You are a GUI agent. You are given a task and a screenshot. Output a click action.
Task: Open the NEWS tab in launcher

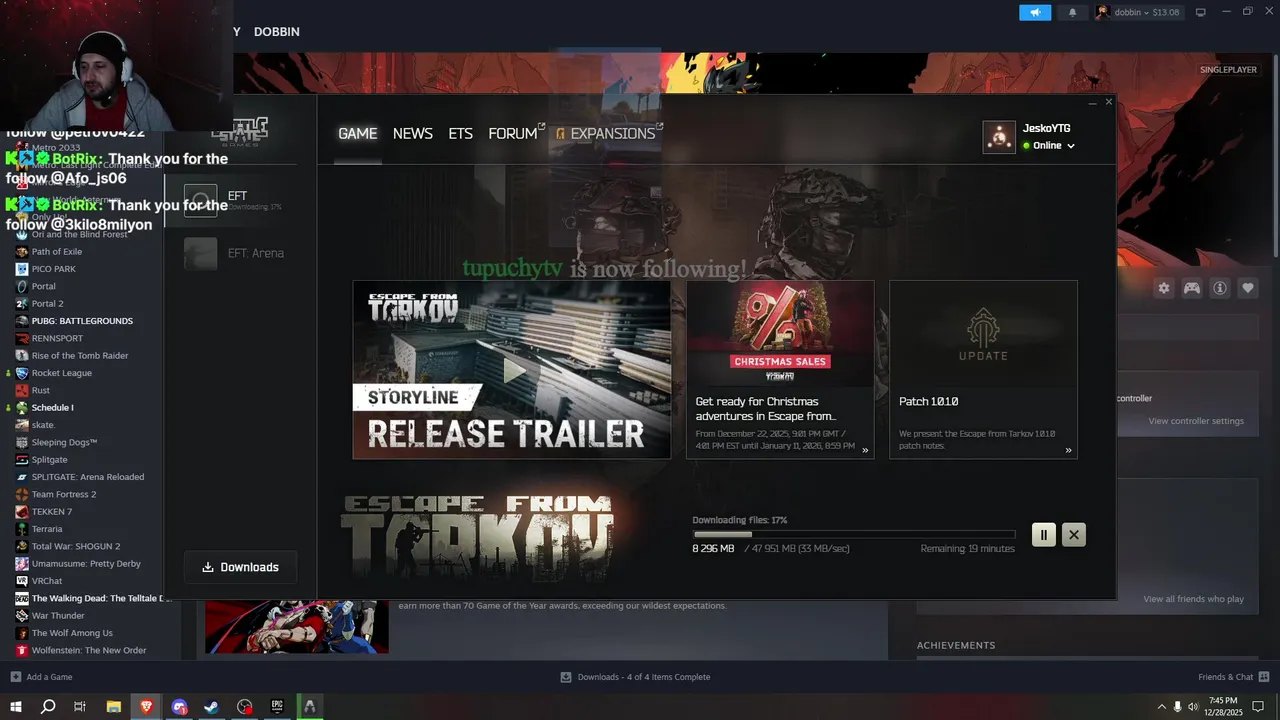point(412,133)
